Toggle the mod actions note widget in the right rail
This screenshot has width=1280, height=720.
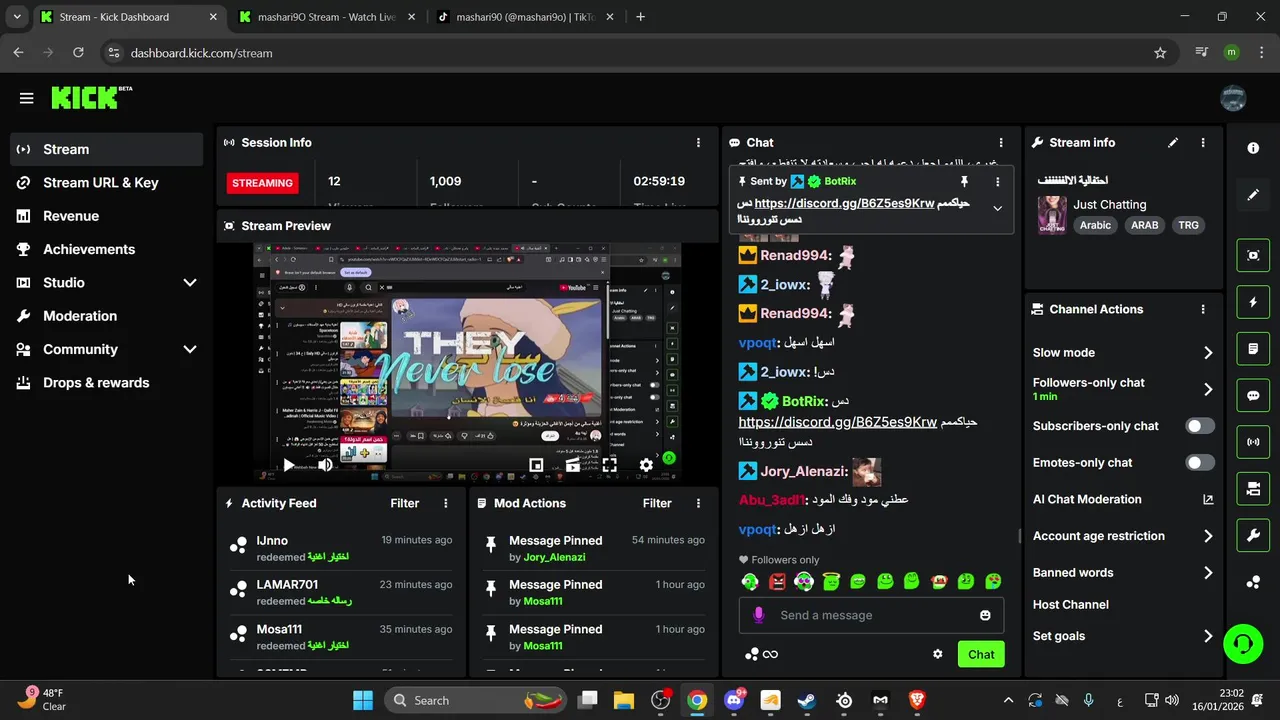pyautogui.click(x=1253, y=349)
